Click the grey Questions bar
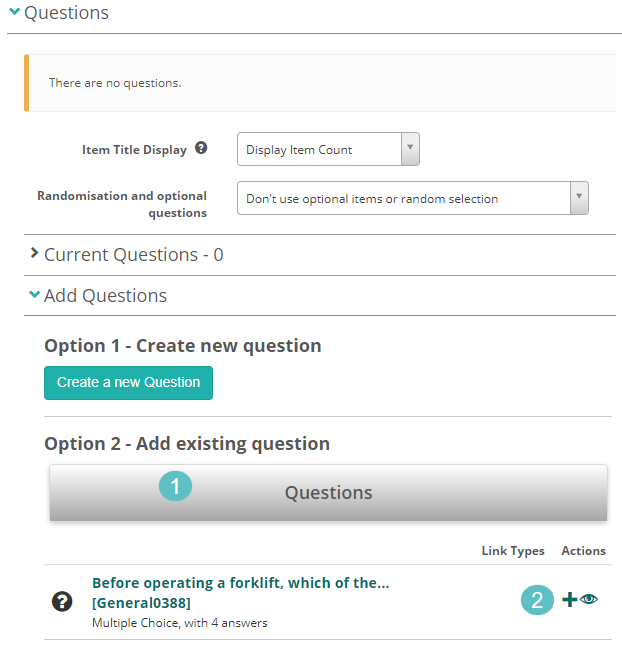The image size is (622, 646). click(328, 492)
